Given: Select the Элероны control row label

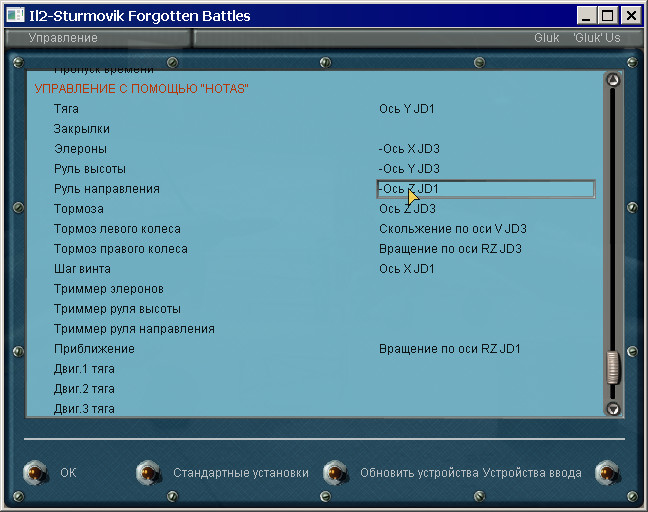Looking at the screenshot, I should click(80, 149).
